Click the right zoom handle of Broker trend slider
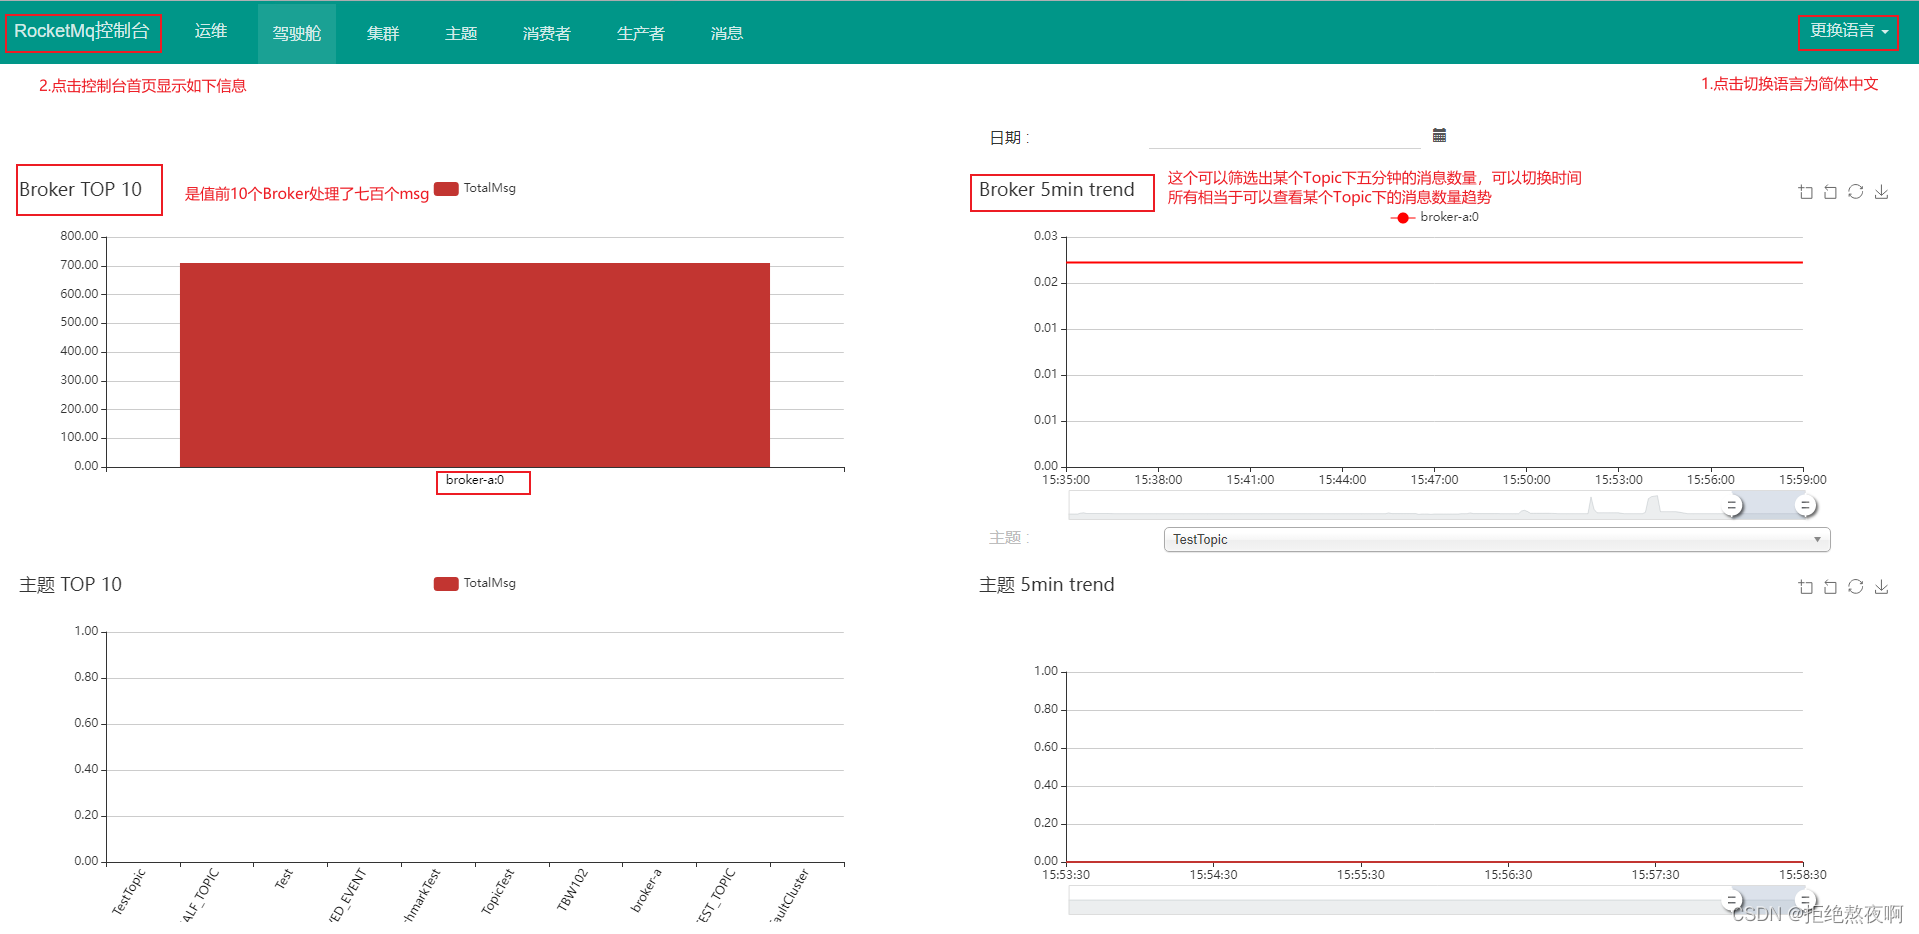Viewport: 1919px width, 934px height. pos(1805,506)
